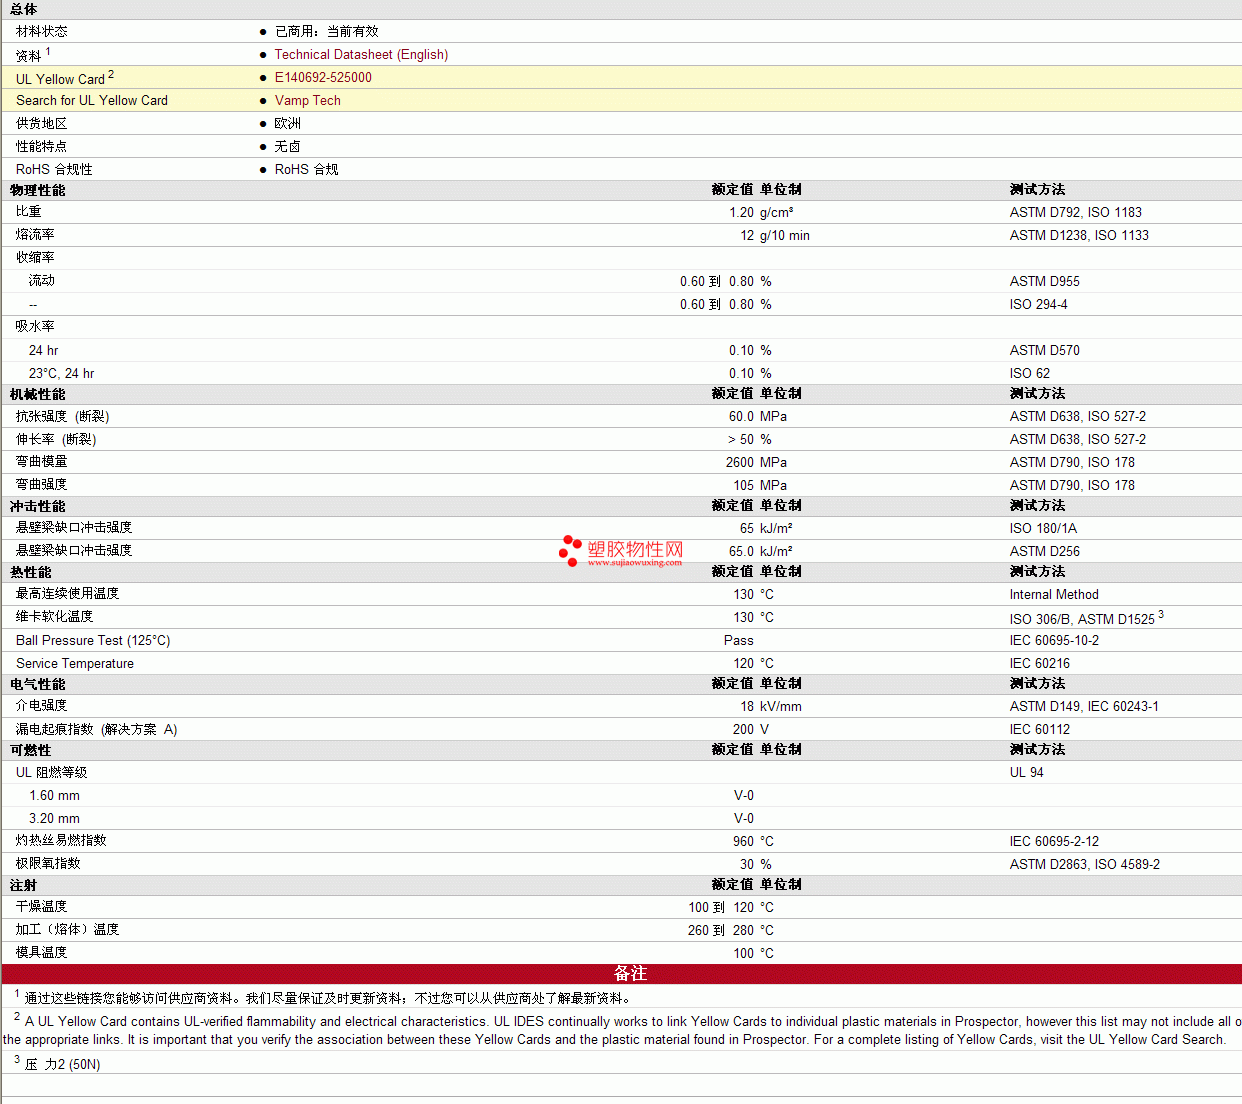Select the '3.20 mm' row label
This screenshot has width=1242, height=1104.
(x=54, y=819)
